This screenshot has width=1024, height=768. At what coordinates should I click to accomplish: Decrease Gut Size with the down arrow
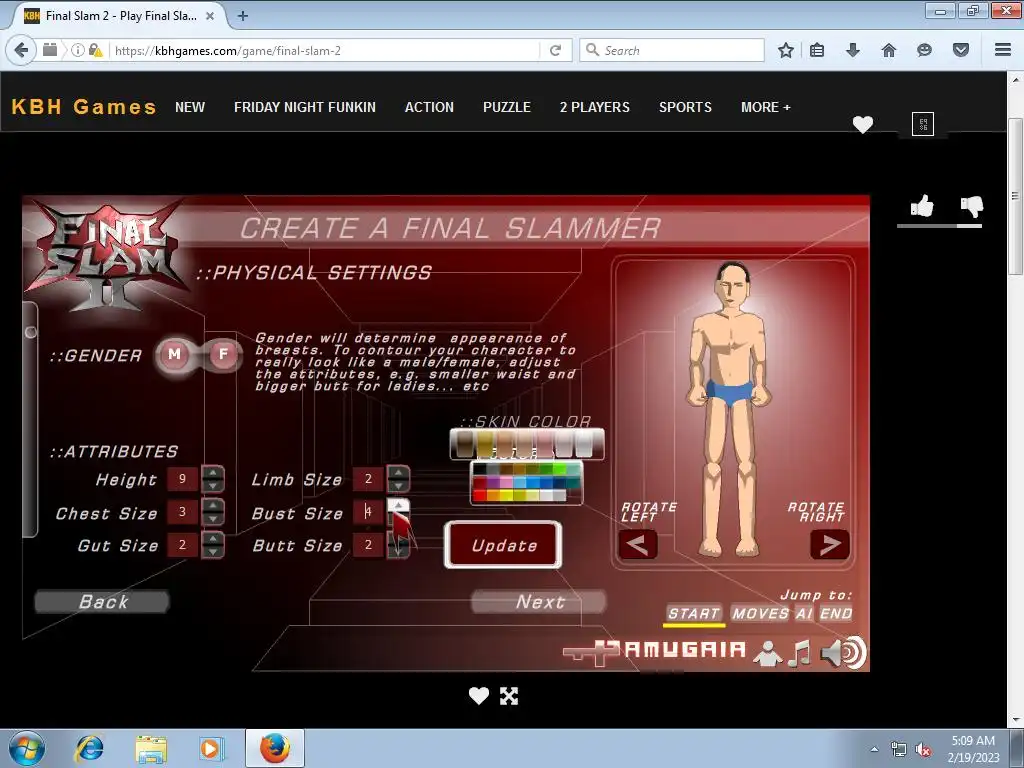coord(213,552)
